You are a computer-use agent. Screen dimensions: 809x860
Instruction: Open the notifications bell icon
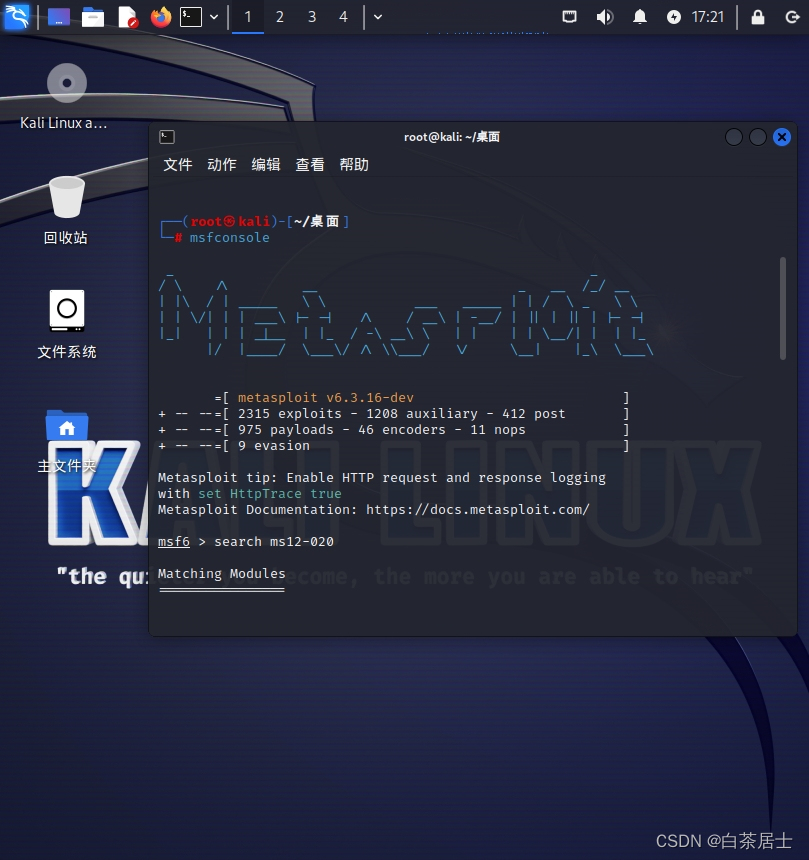(640, 17)
